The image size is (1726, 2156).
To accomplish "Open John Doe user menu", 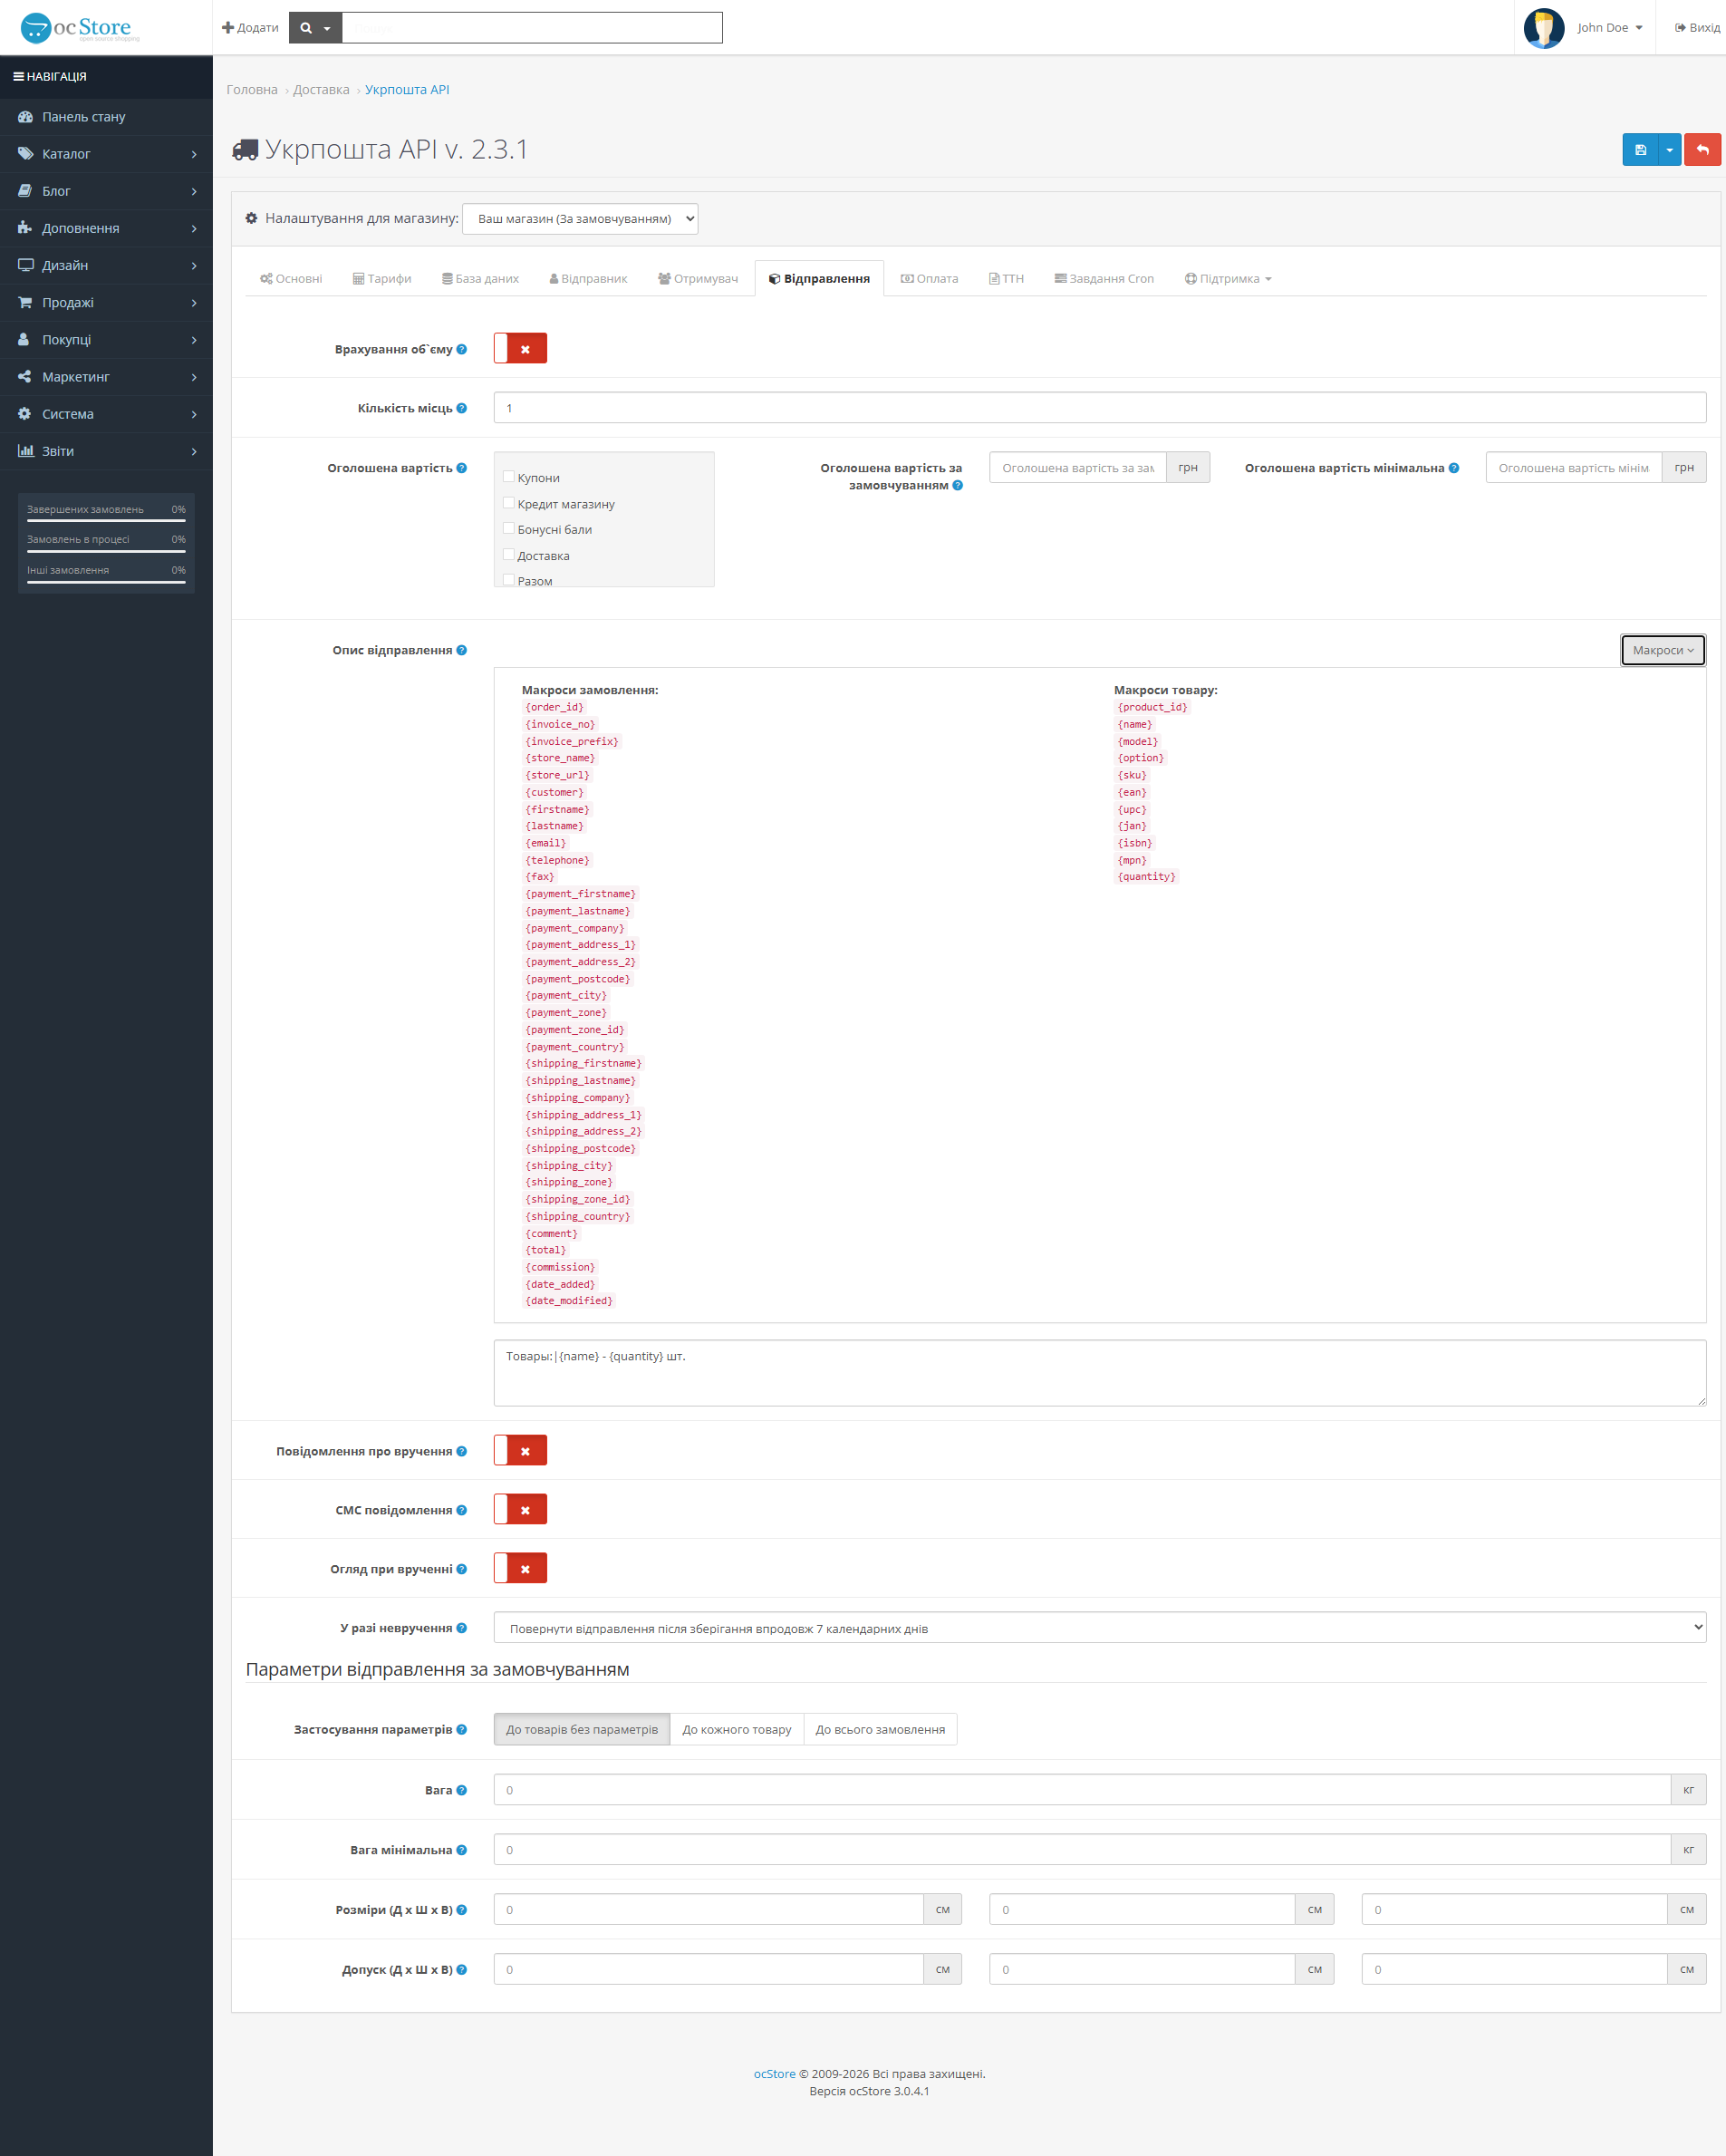I will pos(1609,28).
